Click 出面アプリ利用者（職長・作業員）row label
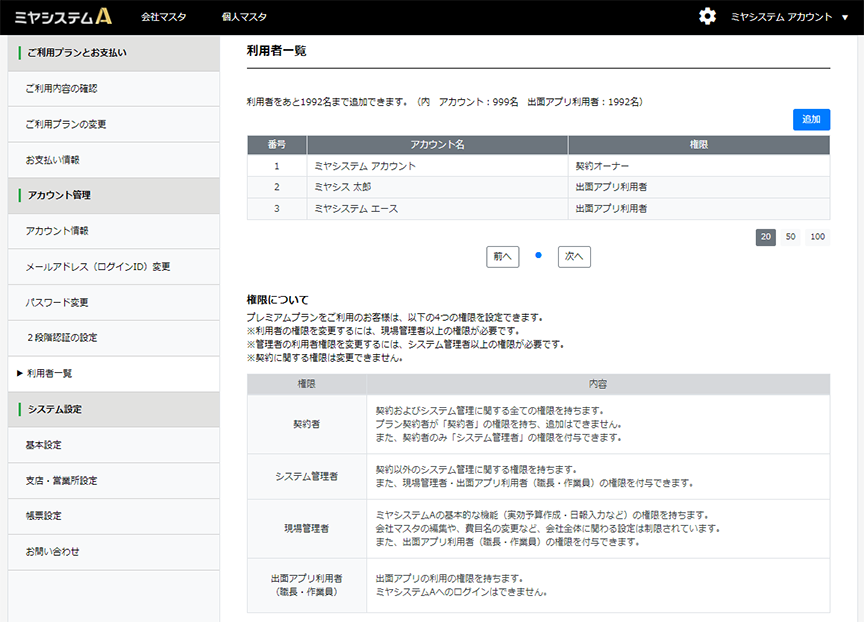Screen dimensions: 864x622 coord(306,585)
